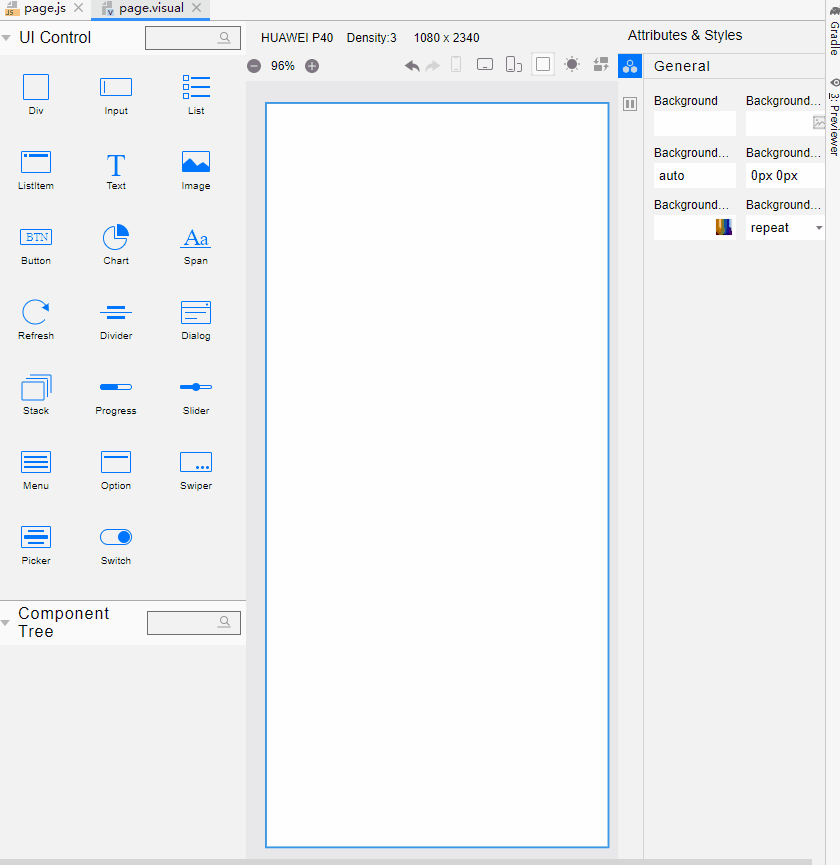Toggle the square frame view

[x=543, y=65]
